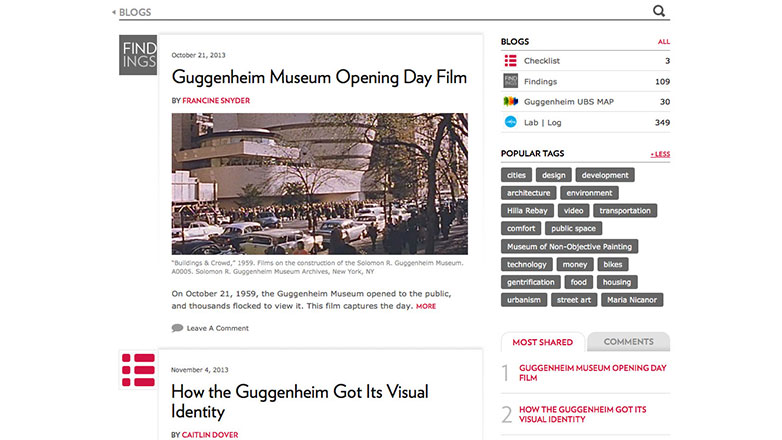Click the November 4, 2013 date
This screenshot has width=782, height=440.
pyautogui.click(x=199, y=370)
